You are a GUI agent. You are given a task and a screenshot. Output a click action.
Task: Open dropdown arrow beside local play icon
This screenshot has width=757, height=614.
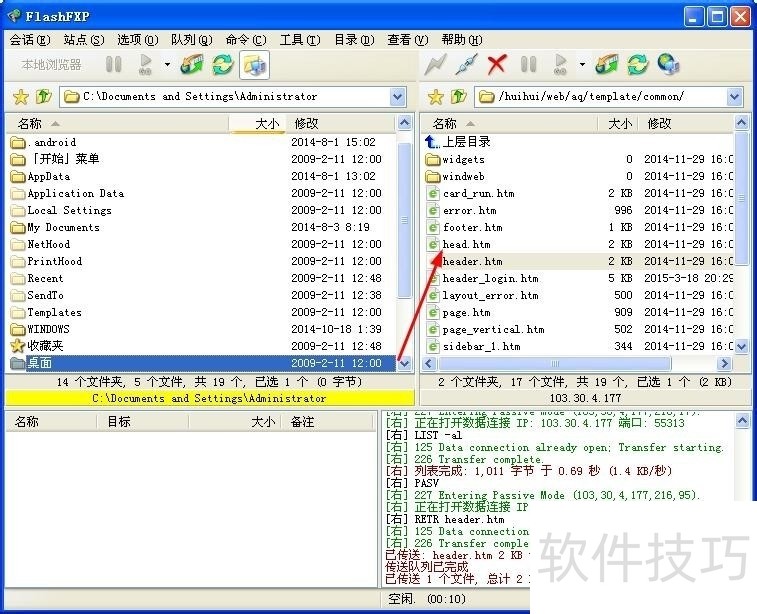tap(167, 64)
